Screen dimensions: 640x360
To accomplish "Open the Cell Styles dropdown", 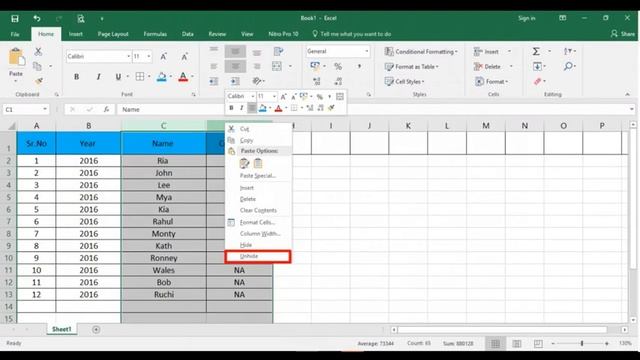I will point(404,81).
